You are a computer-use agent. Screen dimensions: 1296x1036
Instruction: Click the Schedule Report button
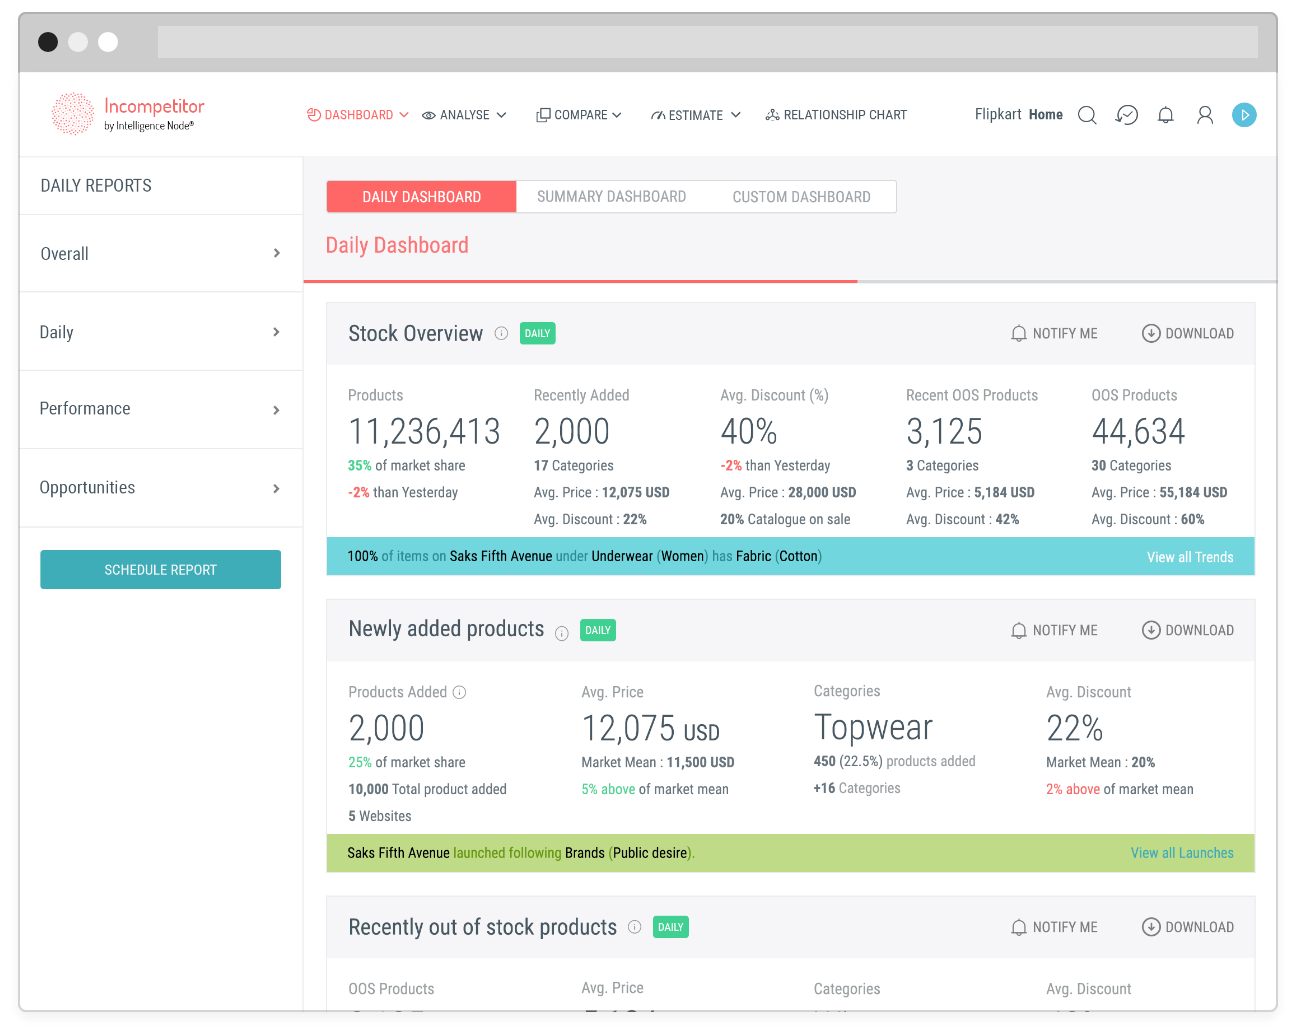click(160, 569)
